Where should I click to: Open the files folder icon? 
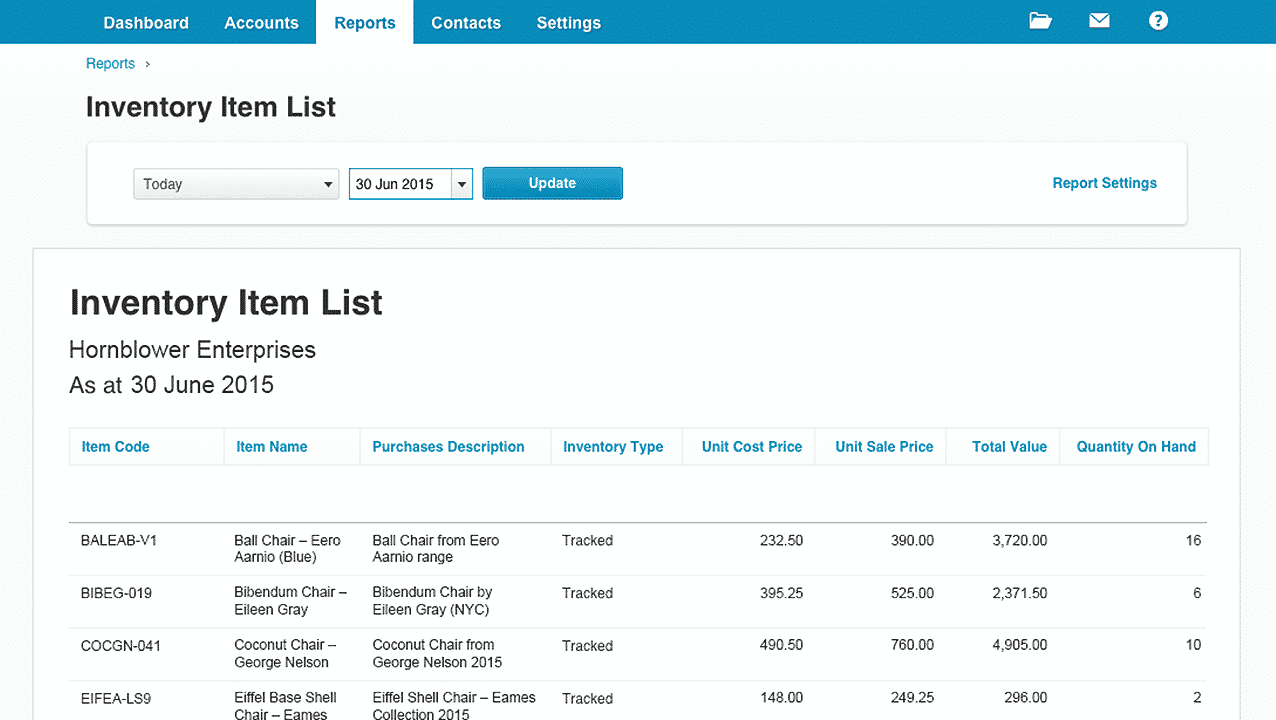point(1040,21)
